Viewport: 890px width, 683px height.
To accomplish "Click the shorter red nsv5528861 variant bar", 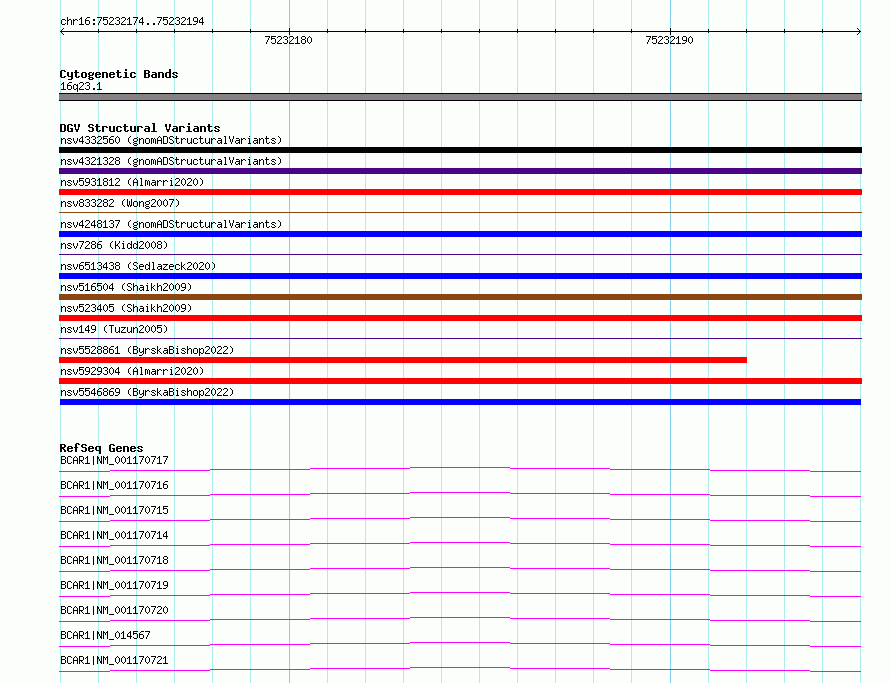I will click(x=403, y=360).
